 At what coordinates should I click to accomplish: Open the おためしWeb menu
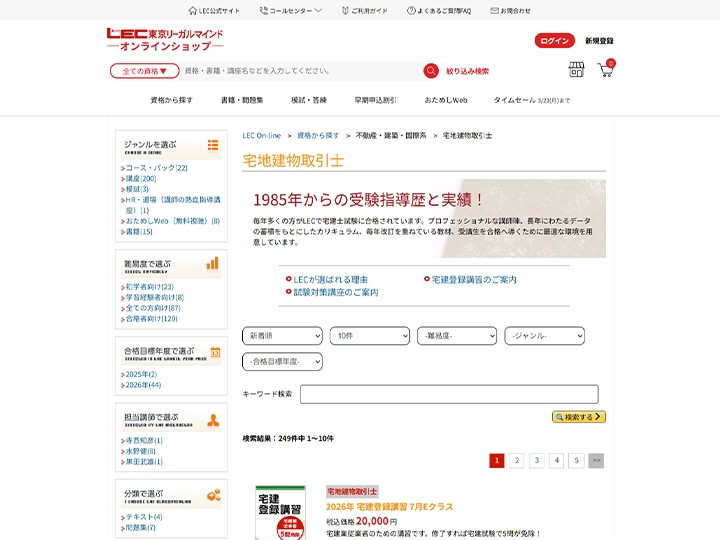[x=446, y=100]
